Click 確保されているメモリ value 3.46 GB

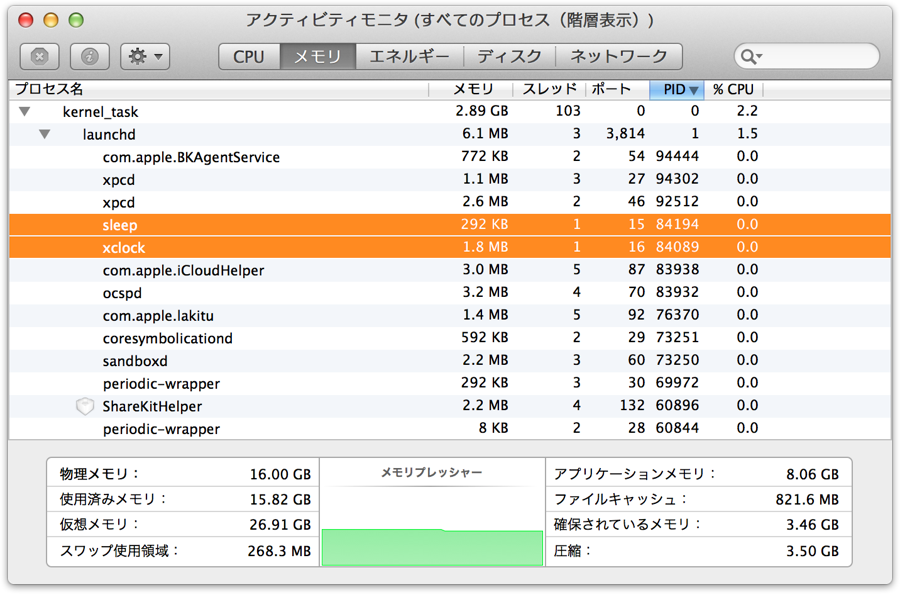click(813, 525)
